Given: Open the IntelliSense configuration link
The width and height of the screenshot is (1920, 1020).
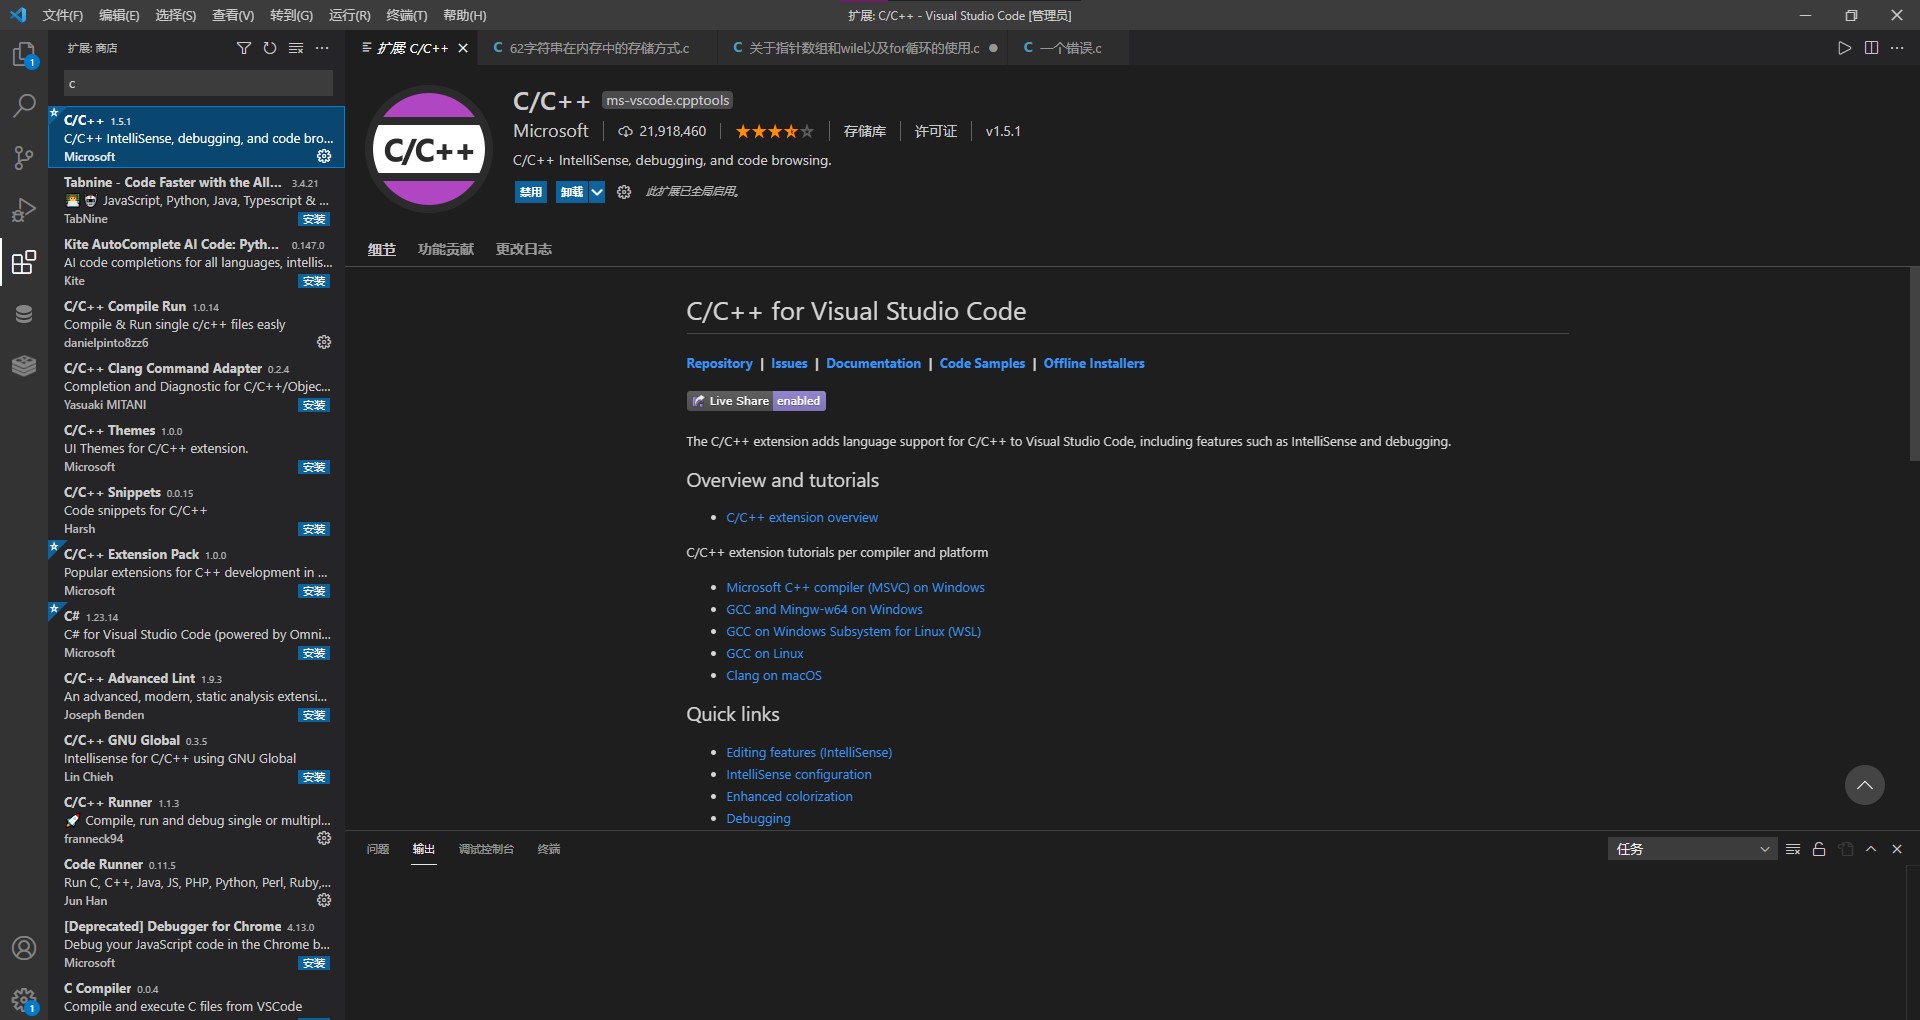Looking at the screenshot, I should [x=799, y=774].
